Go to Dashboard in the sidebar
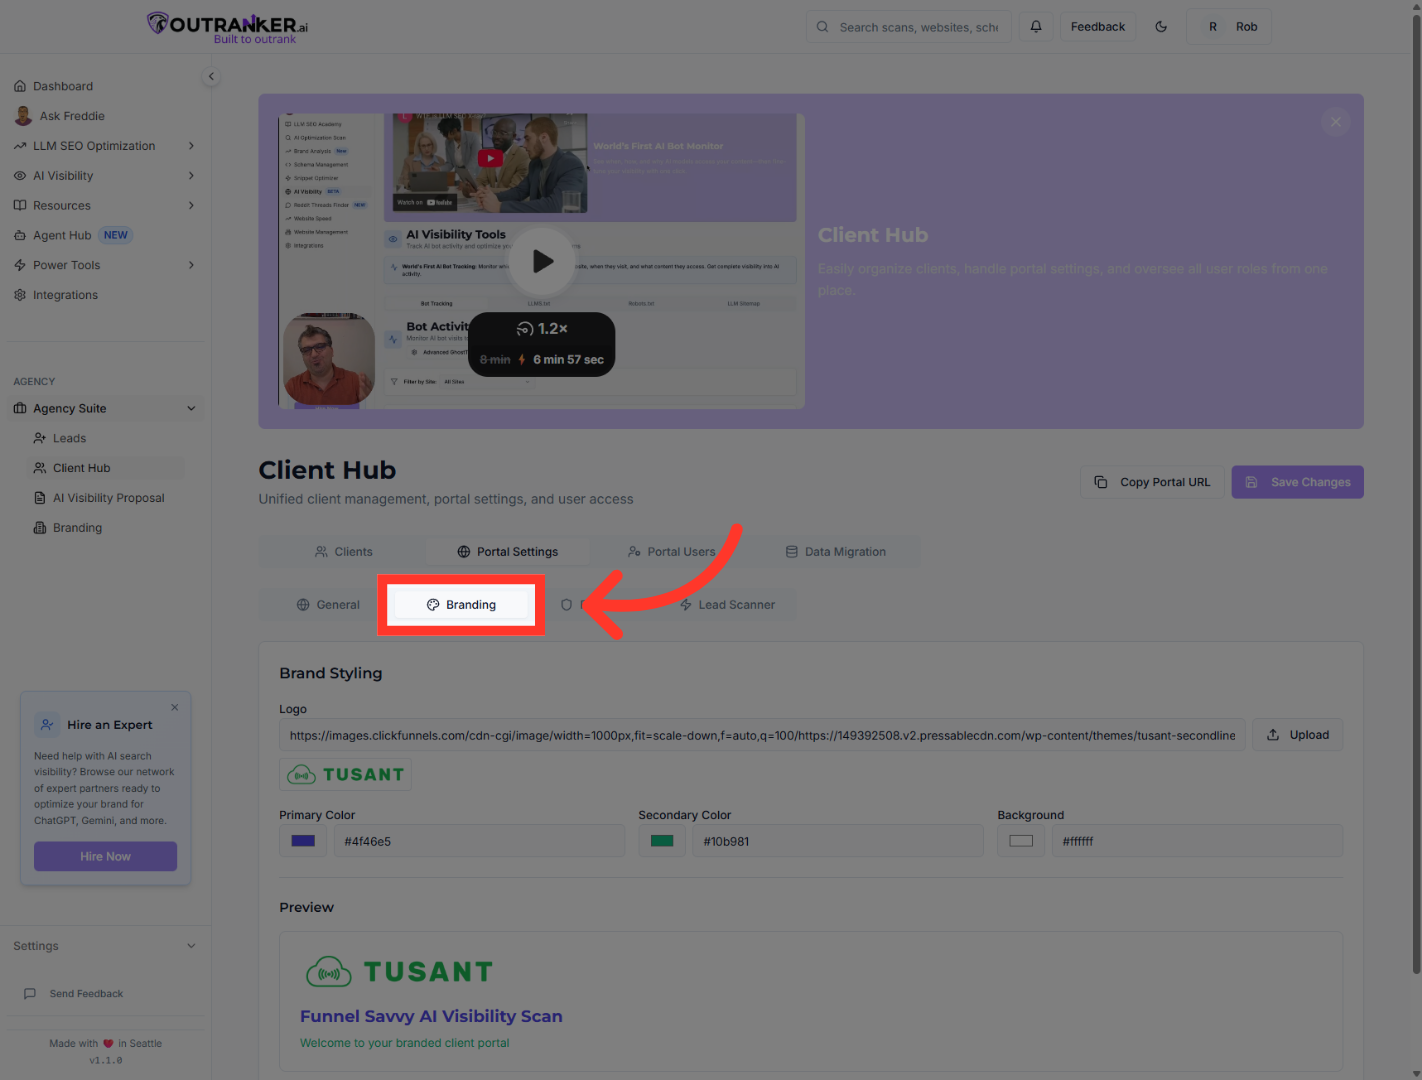The width and height of the screenshot is (1422, 1080). (x=63, y=86)
